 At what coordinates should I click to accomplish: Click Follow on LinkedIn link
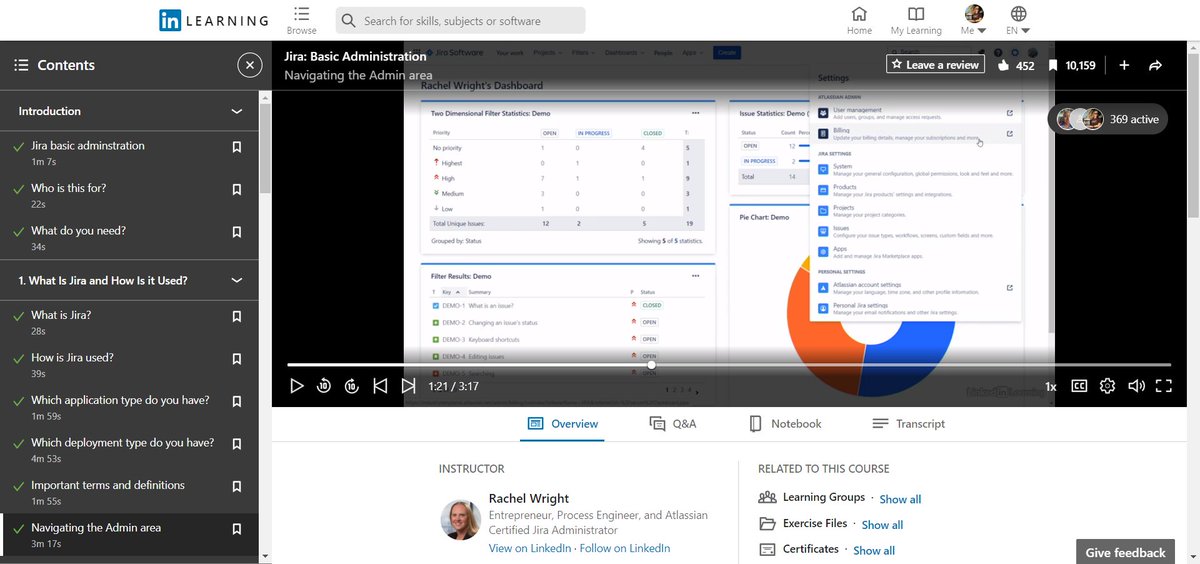tap(625, 548)
